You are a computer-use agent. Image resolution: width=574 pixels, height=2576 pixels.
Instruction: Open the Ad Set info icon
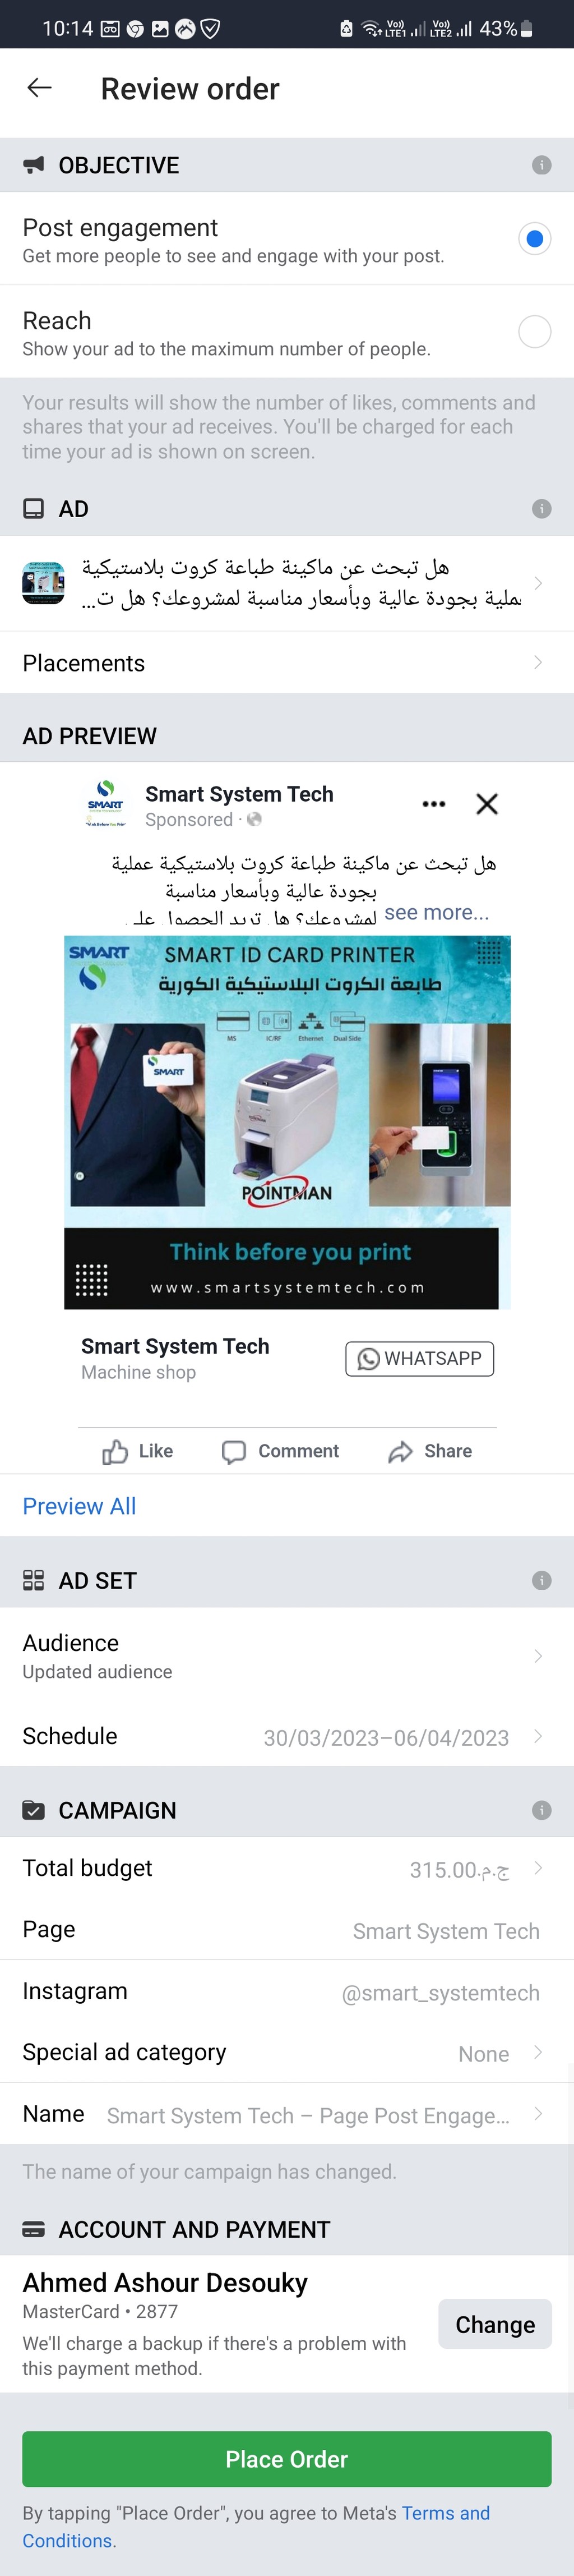[x=541, y=1580]
